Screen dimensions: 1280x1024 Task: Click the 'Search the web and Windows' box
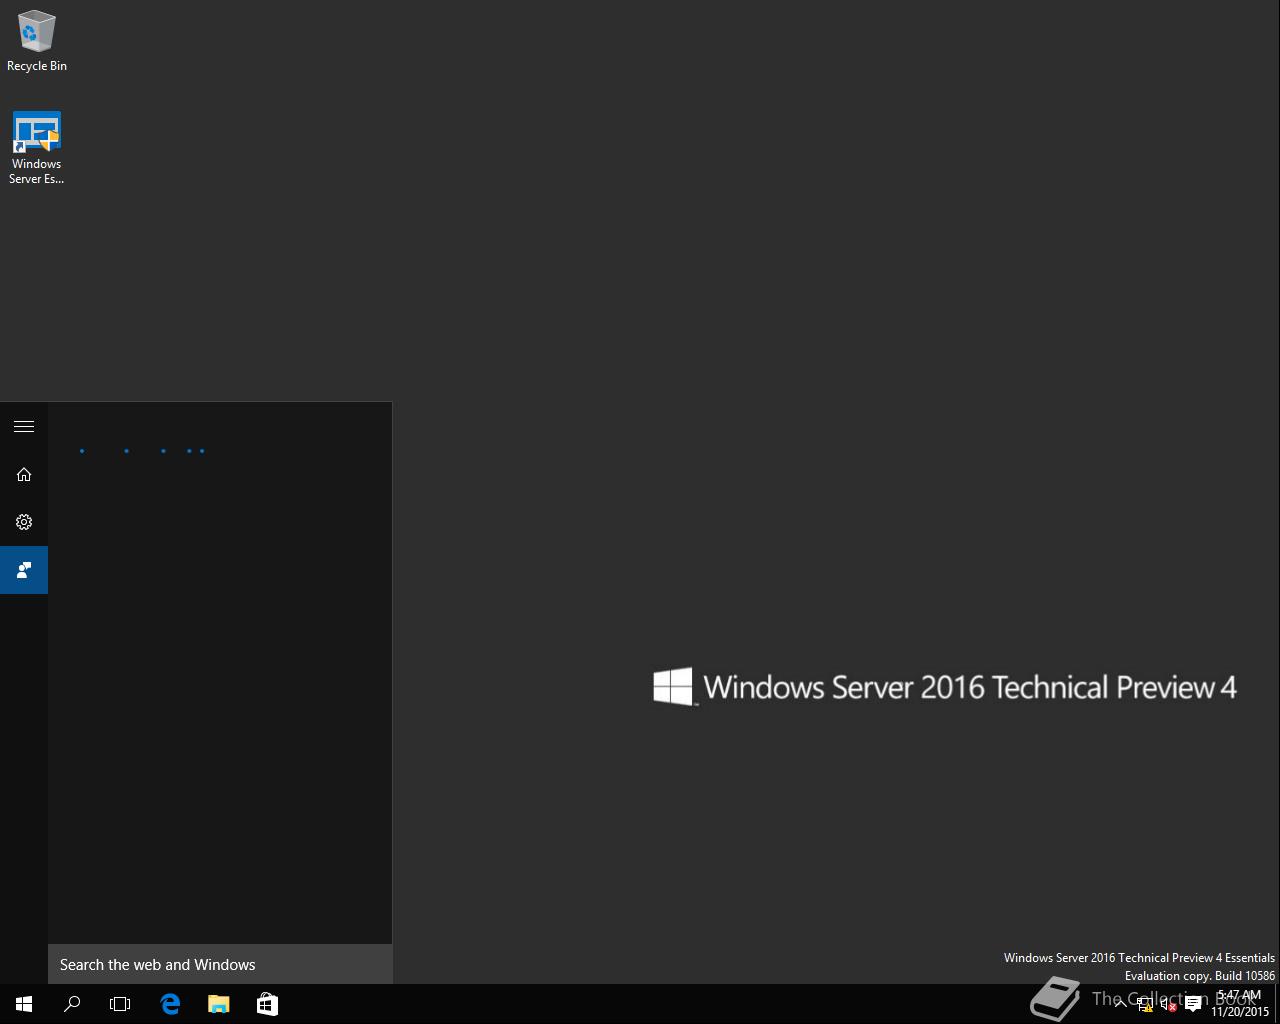coord(220,964)
